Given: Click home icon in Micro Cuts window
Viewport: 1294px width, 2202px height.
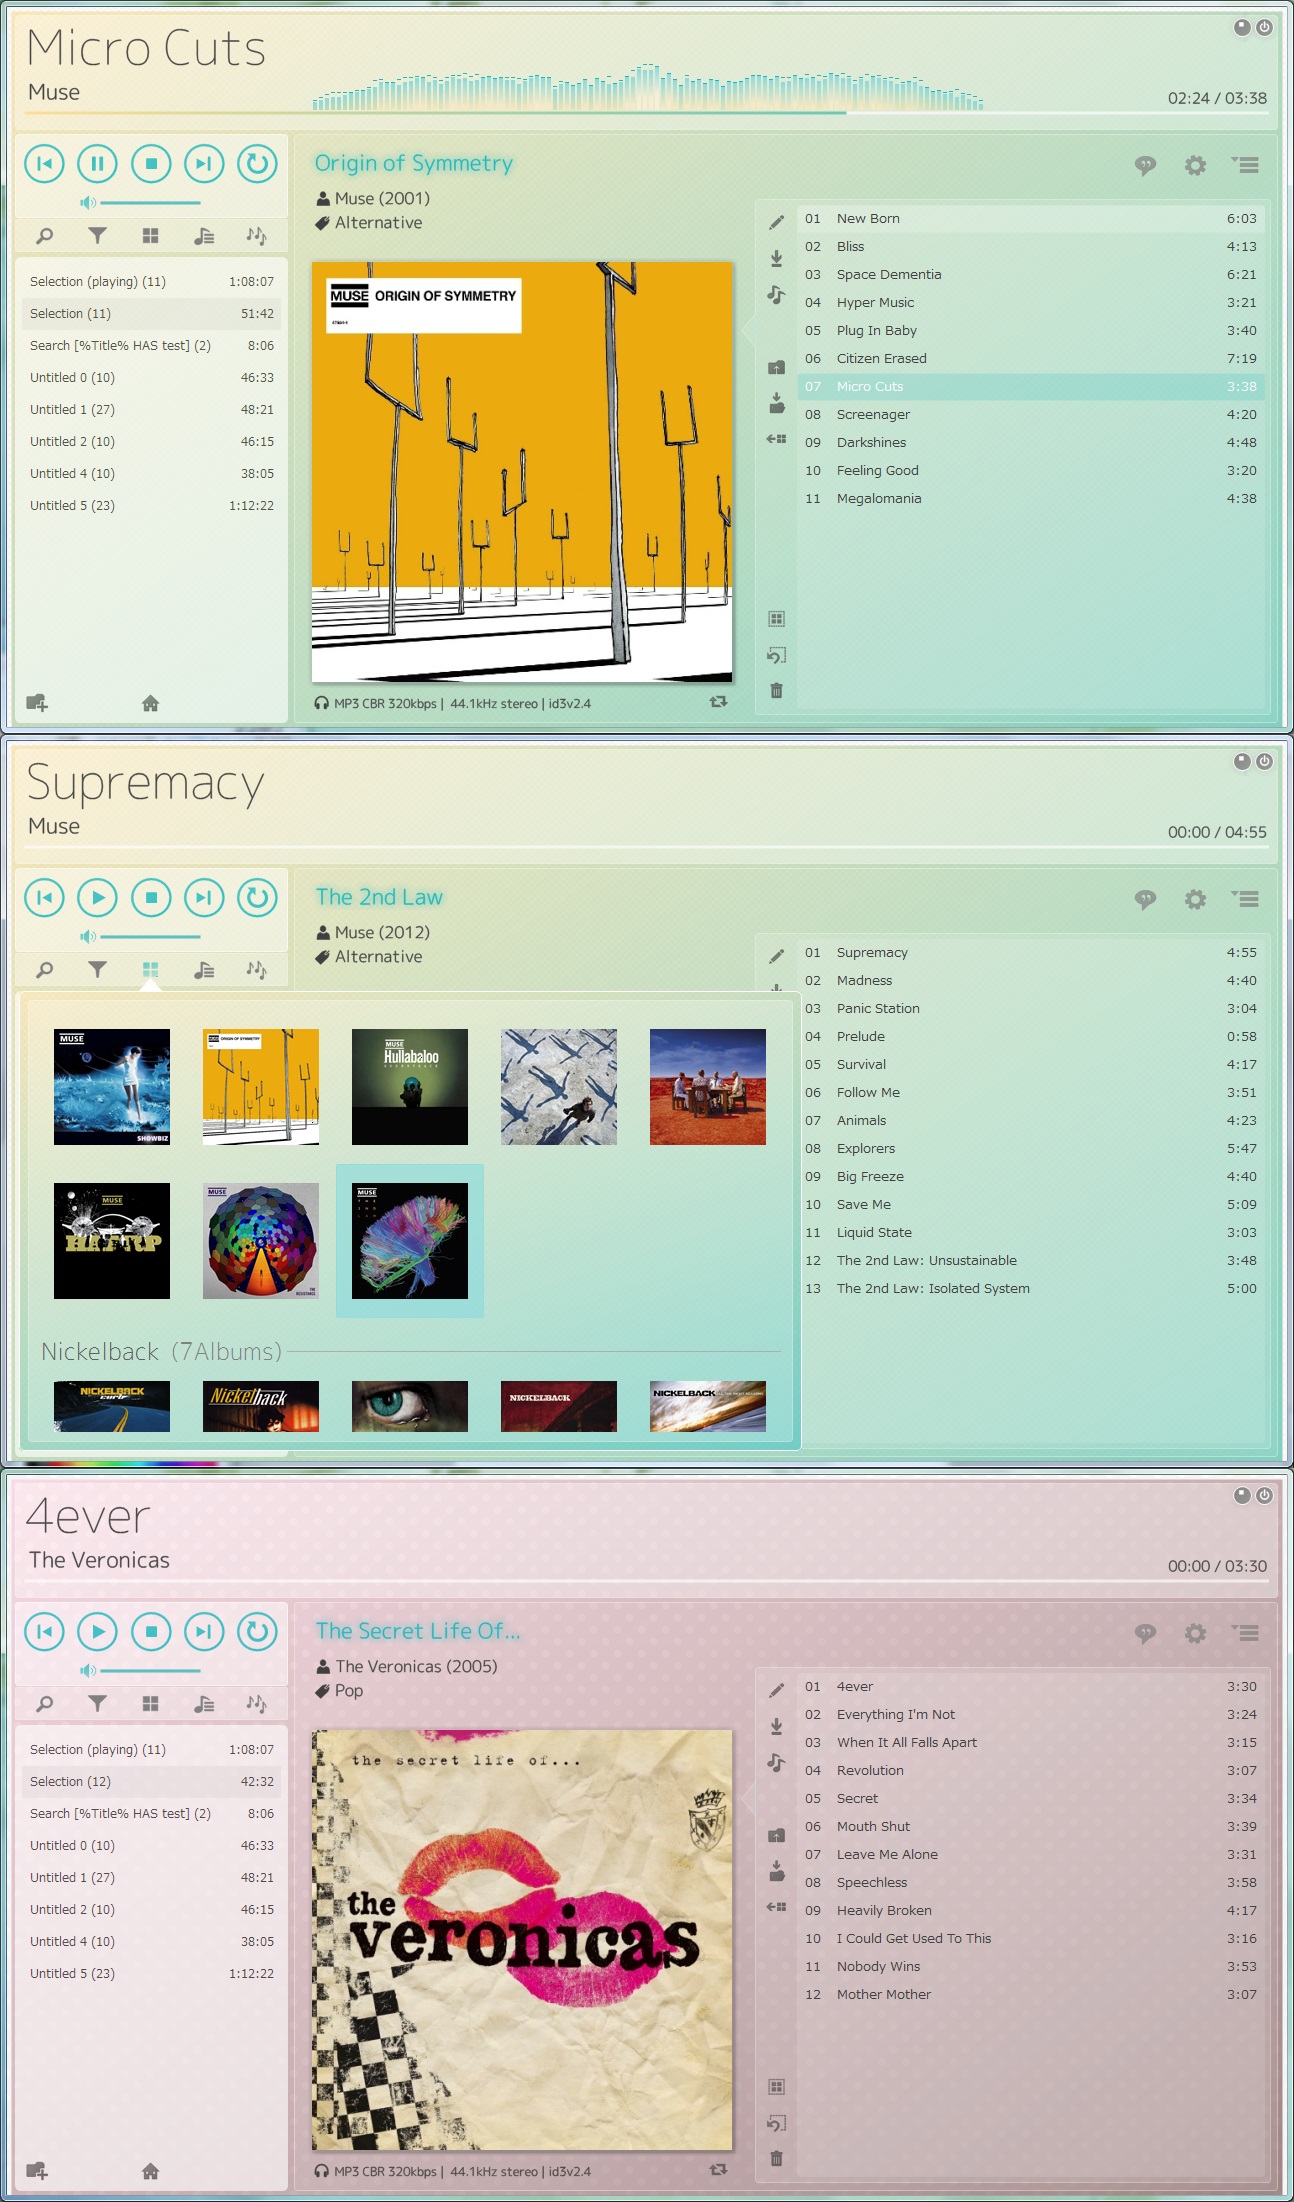Looking at the screenshot, I should click(150, 703).
